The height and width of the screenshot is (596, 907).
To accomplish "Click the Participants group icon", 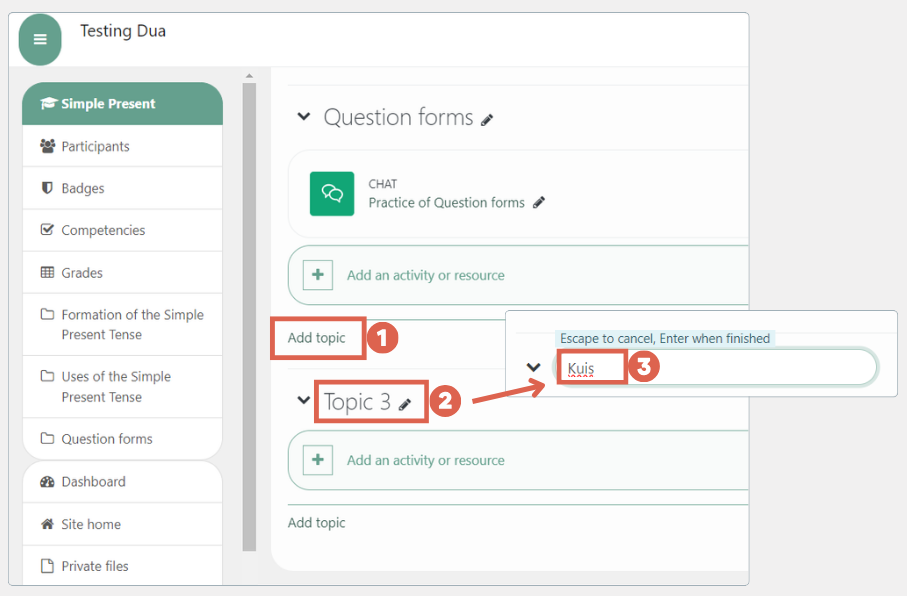I will click(x=47, y=146).
